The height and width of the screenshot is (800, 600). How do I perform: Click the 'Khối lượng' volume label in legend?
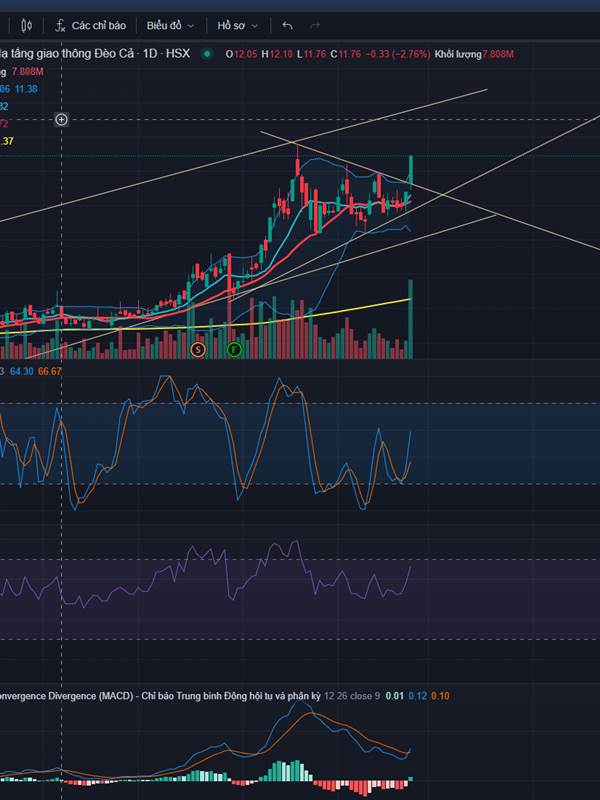(x=458, y=54)
